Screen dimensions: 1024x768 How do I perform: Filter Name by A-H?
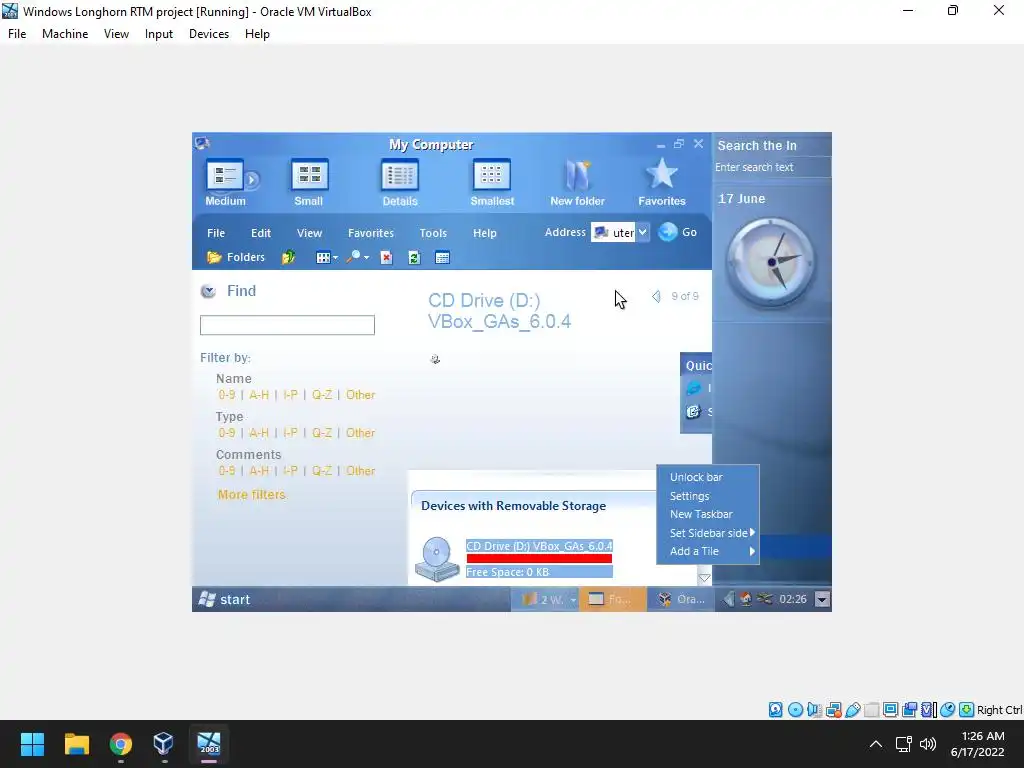coord(259,394)
